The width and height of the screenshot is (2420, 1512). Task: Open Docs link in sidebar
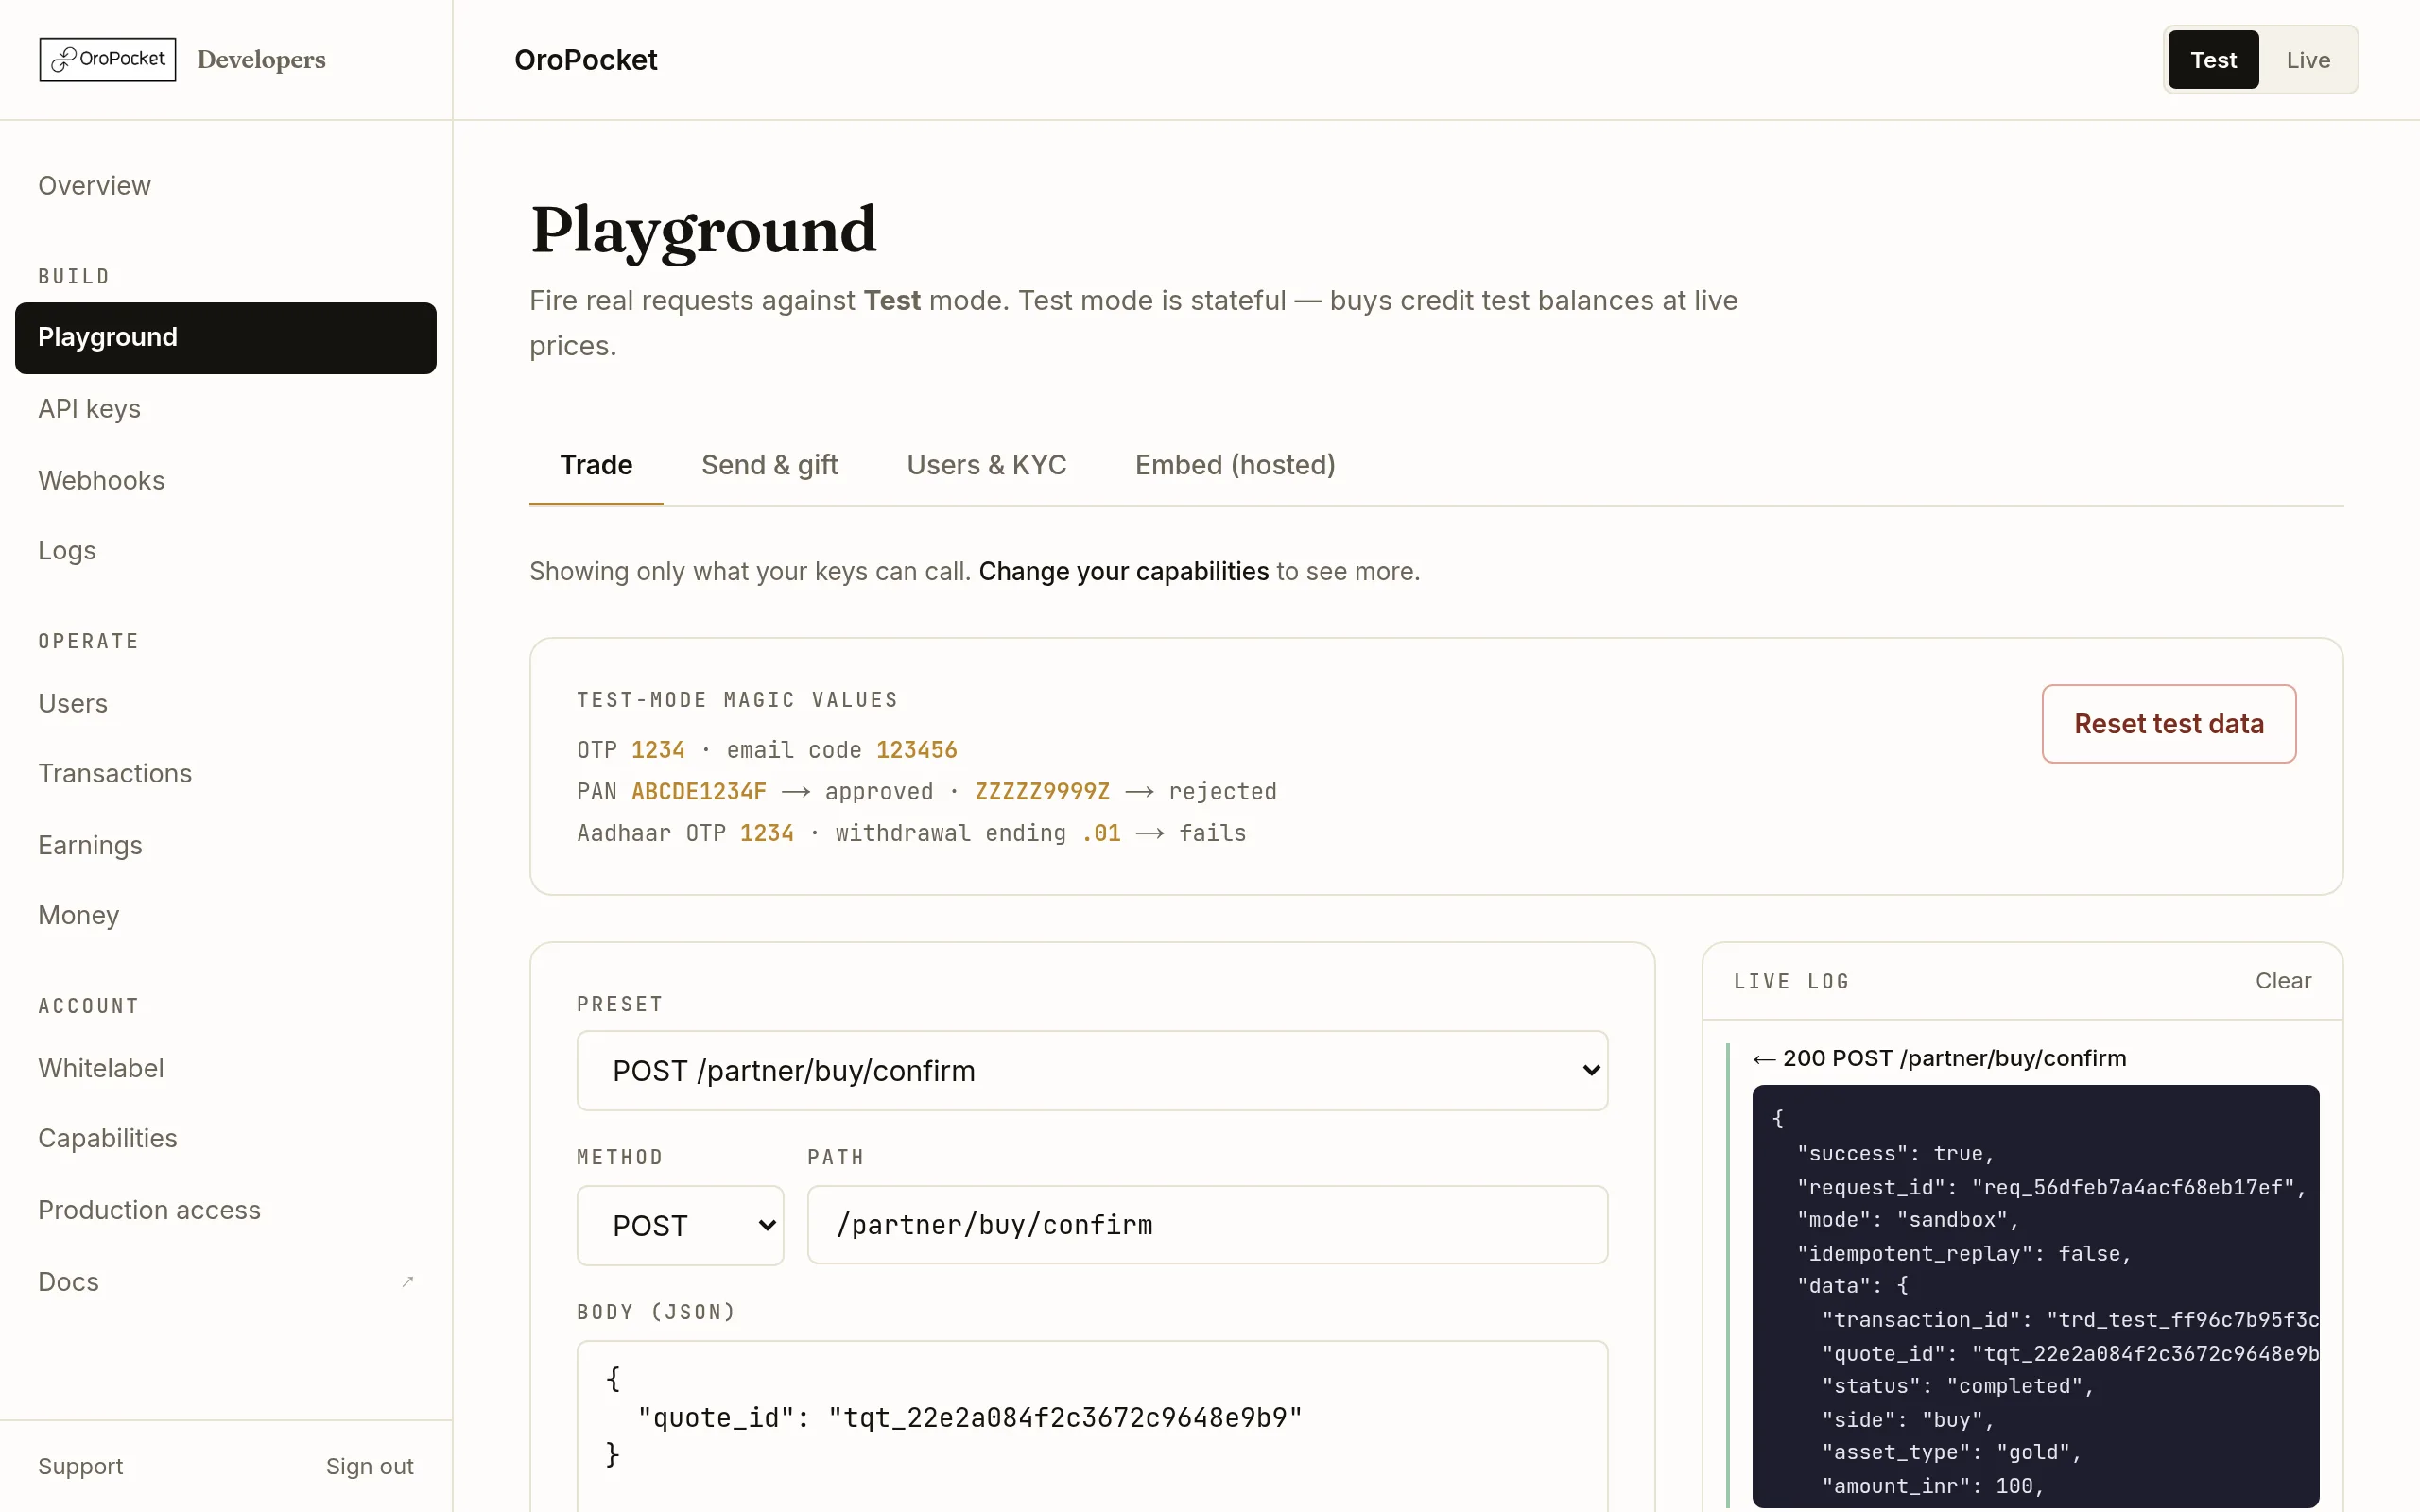pos(225,1282)
